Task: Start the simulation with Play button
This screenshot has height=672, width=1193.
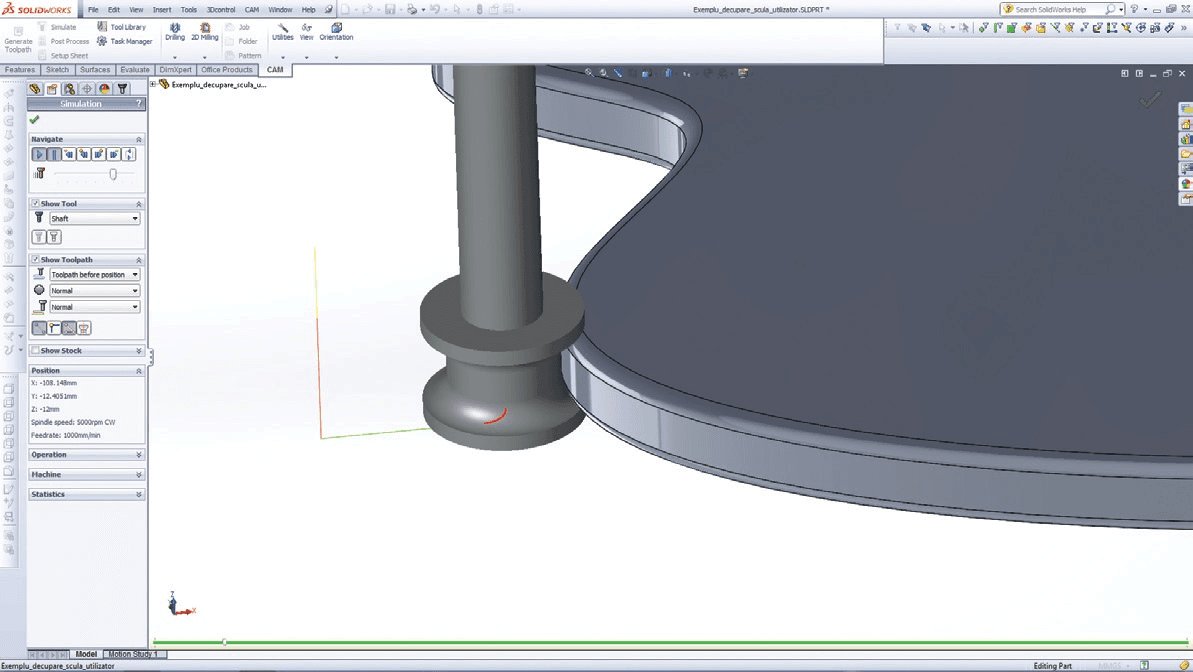Action: (x=39, y=154)
